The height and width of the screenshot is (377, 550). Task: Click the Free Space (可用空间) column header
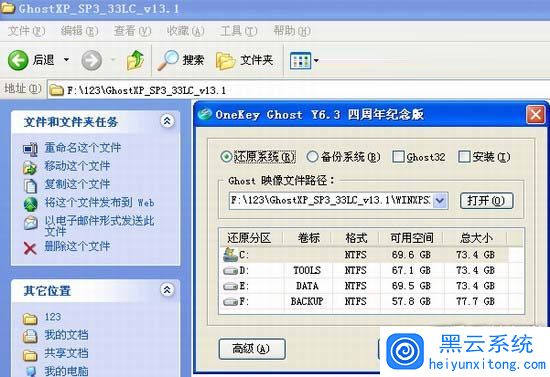[x=411, y=238]
